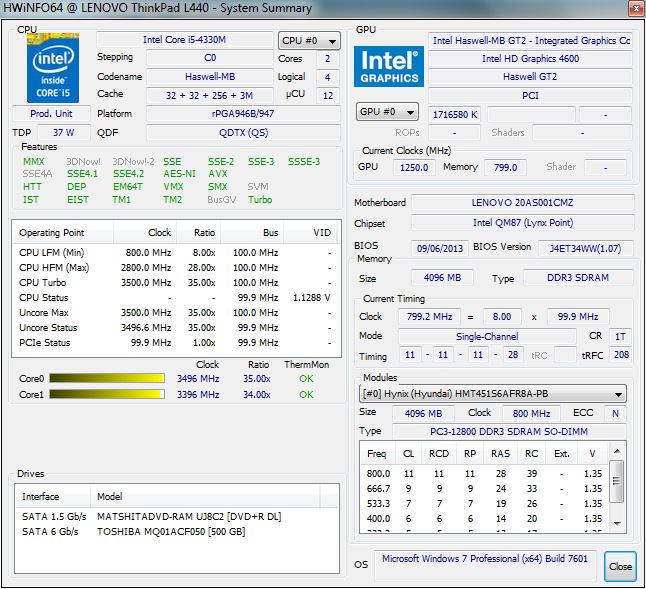Click the Stepping C0 field

click(x=210, y=58)
